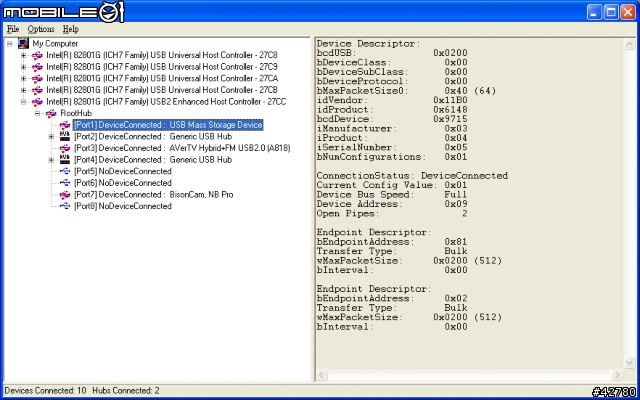Click the USB icon for controller 27CB
The width and height of the screenshot is (640, 400).
pyautogui.click(x=37, y=90)
